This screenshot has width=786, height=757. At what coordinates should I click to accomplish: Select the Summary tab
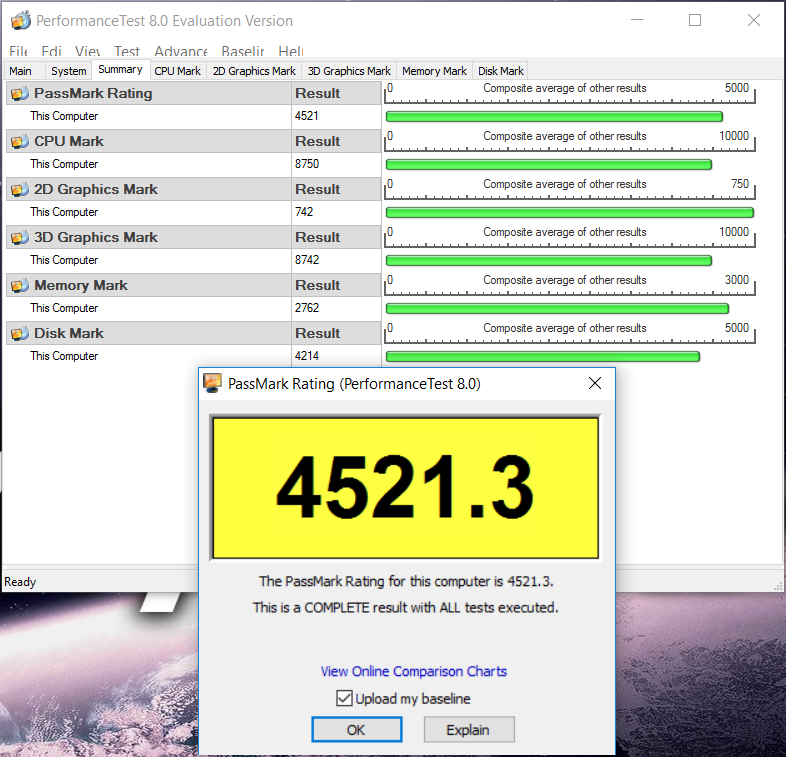click(120, 70)
